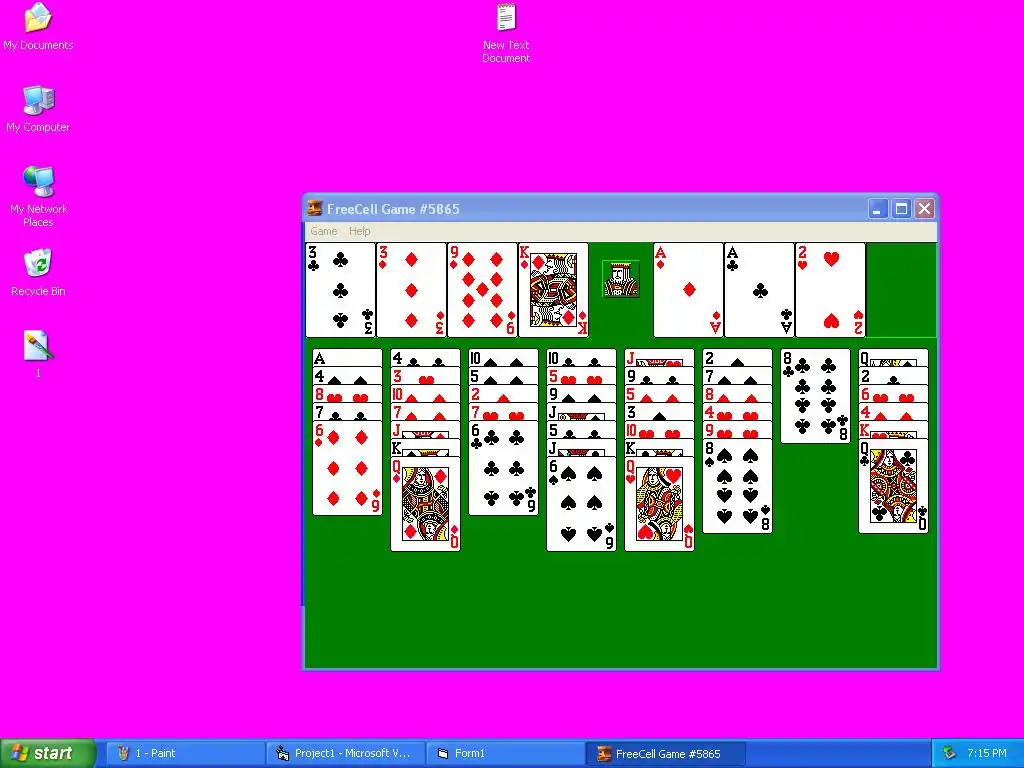Viewport: 1024px width, 768px height.
Task: Click the system tray icon beside the clock
Action: 950,753
